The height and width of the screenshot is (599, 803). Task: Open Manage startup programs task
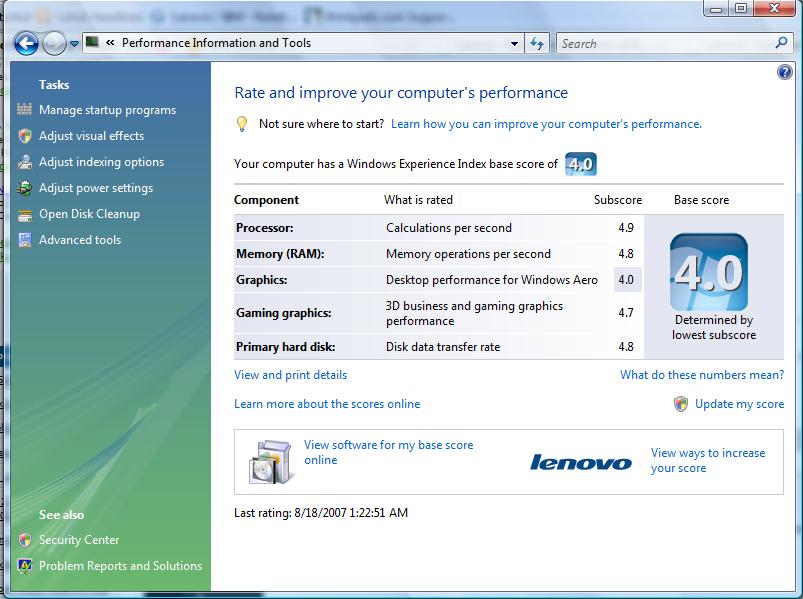108,110
